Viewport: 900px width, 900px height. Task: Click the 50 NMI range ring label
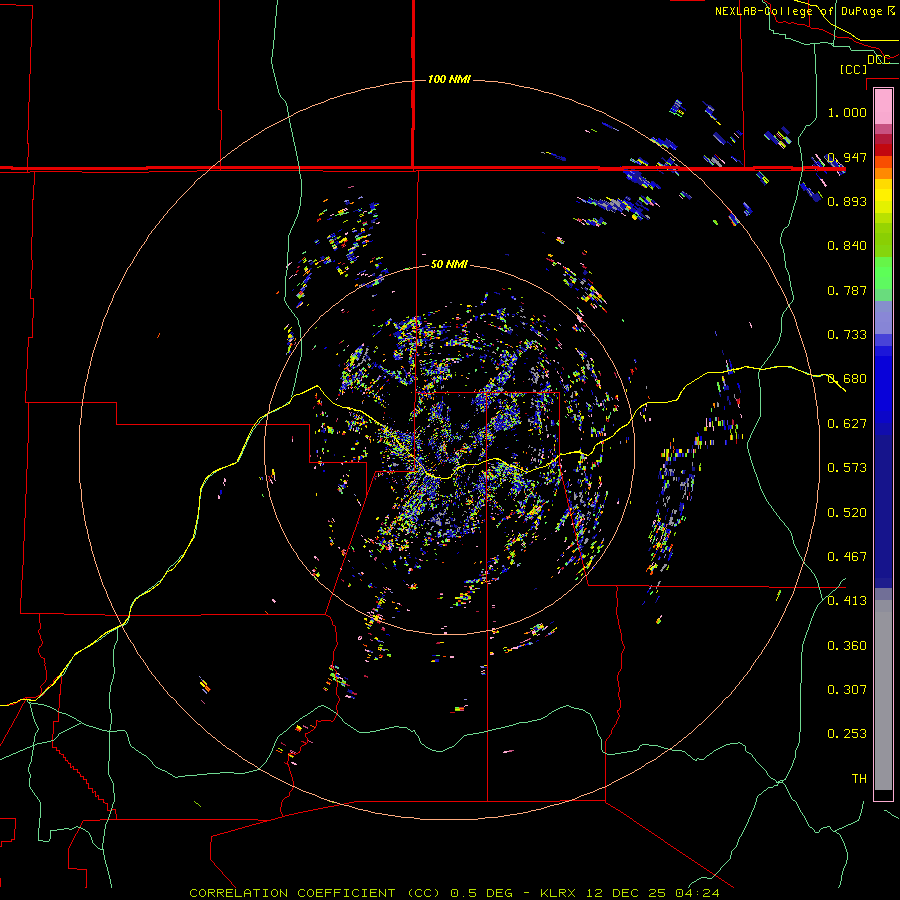(x=449, y=264)
